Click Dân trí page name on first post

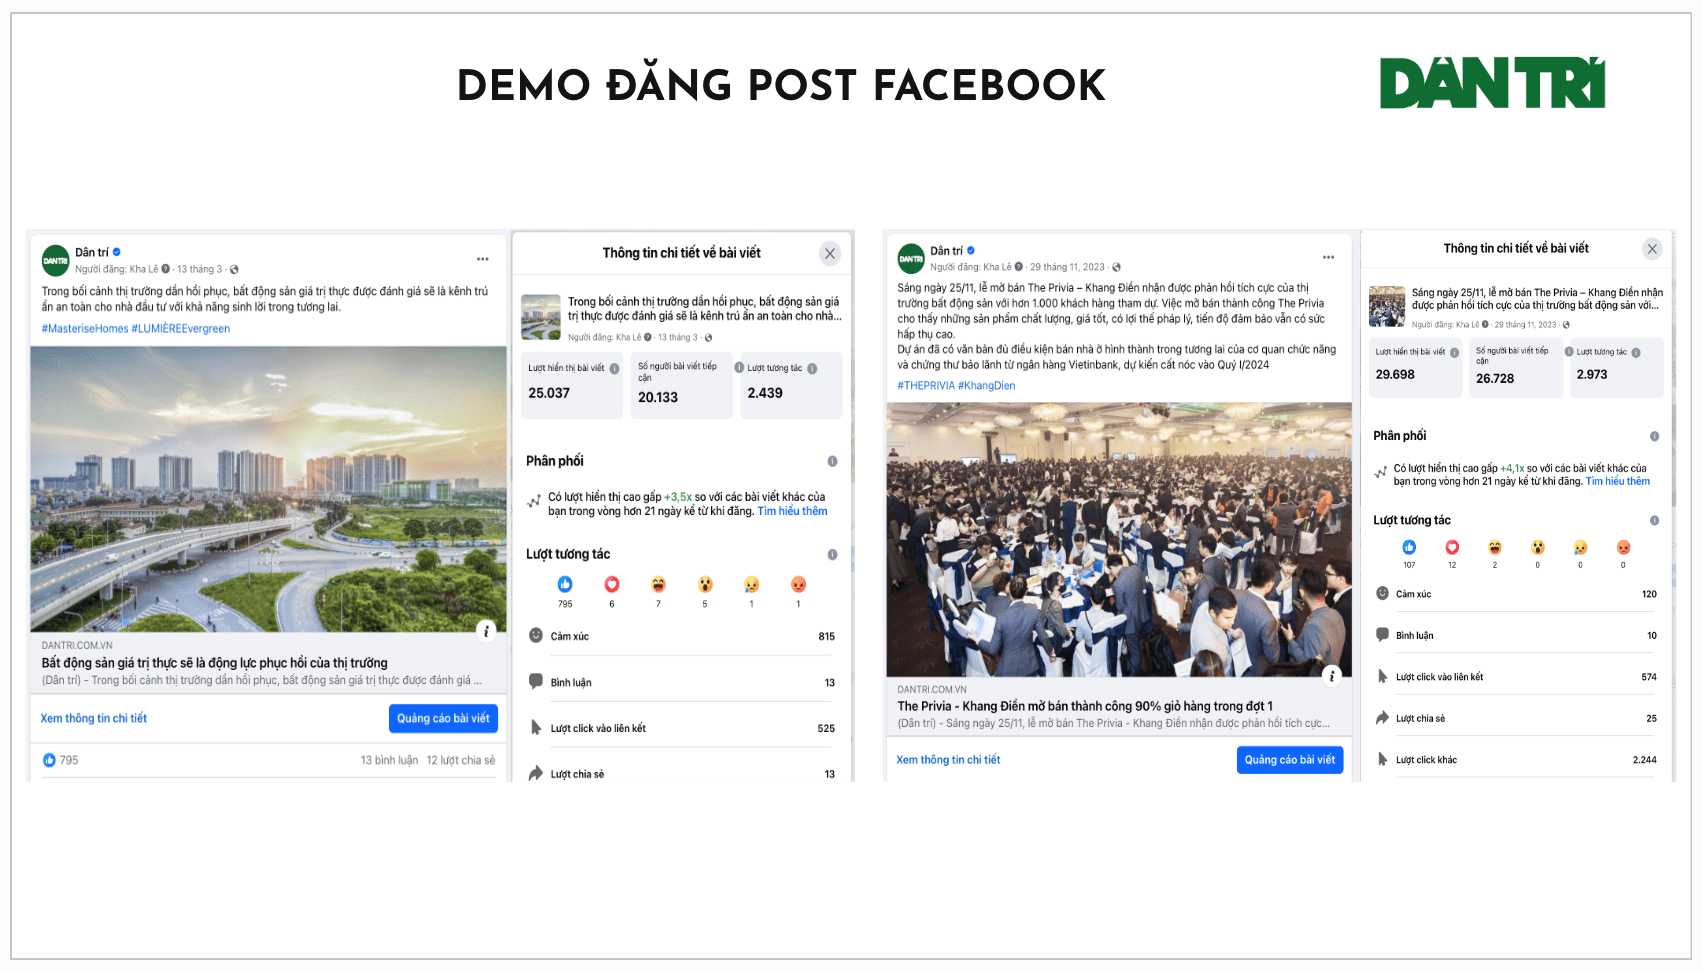(92, 252)
